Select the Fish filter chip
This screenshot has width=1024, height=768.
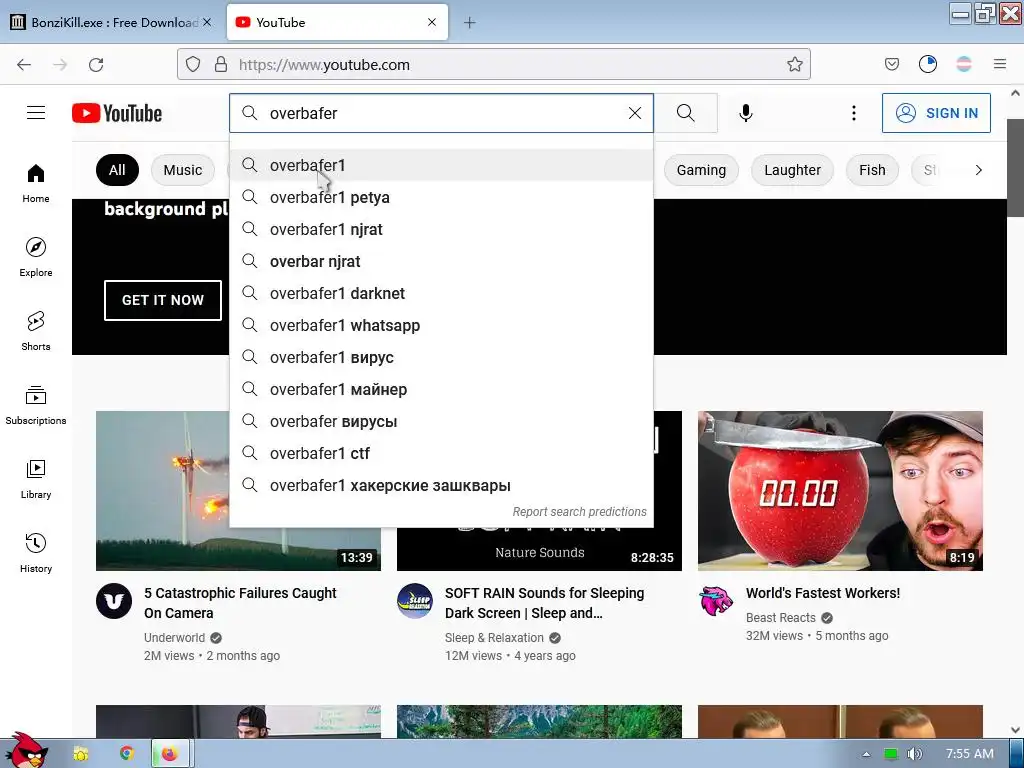(872, 170)
